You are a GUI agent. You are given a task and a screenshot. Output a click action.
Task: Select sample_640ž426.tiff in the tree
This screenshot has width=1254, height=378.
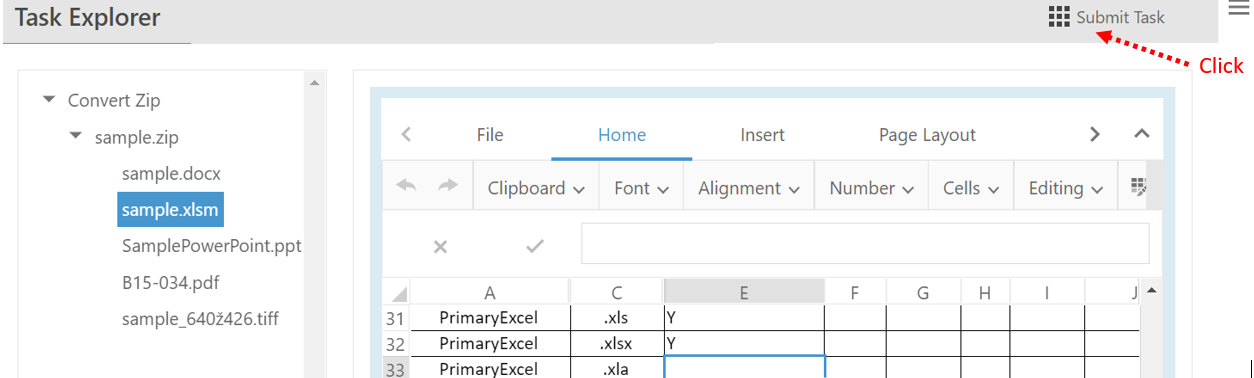pyautogui.click(x=200, y=318)
